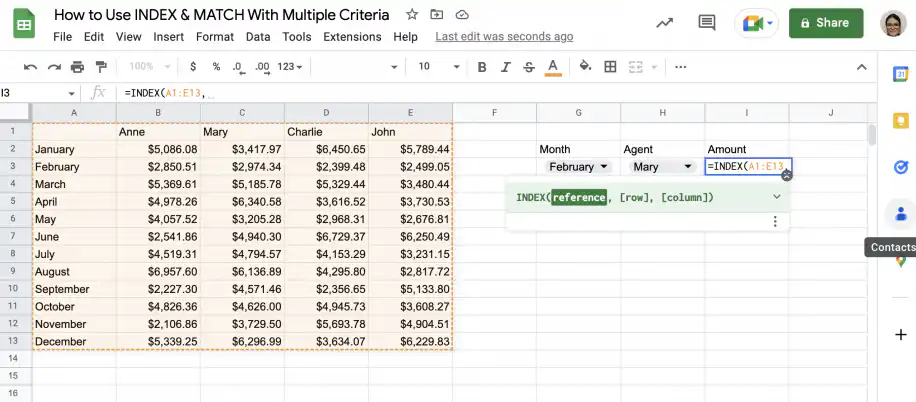Open the Agent dropdown showing Mary
Image resolution: width=916 pixels, height=402 pixels.
point(662,167)
